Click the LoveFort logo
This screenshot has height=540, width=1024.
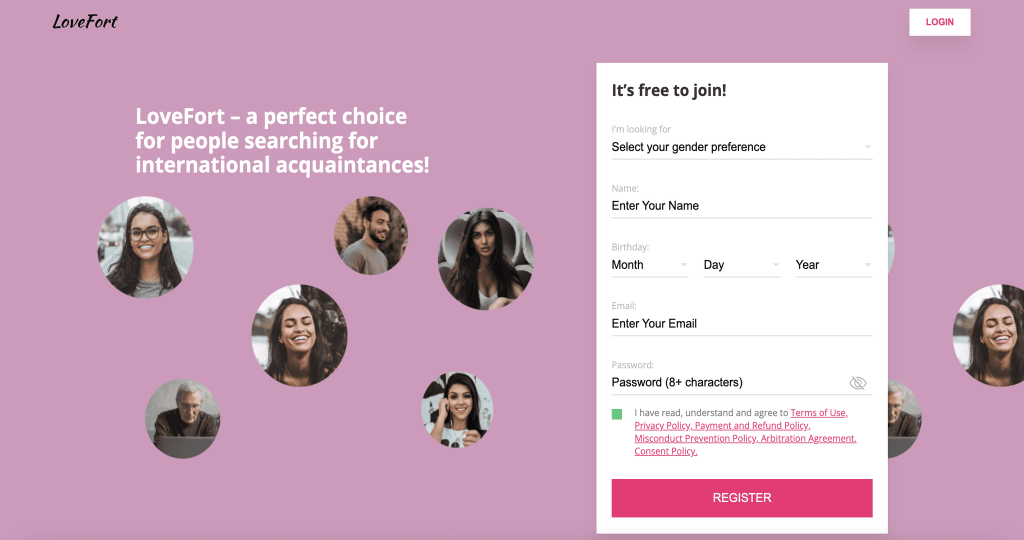[x=85, y=22]
